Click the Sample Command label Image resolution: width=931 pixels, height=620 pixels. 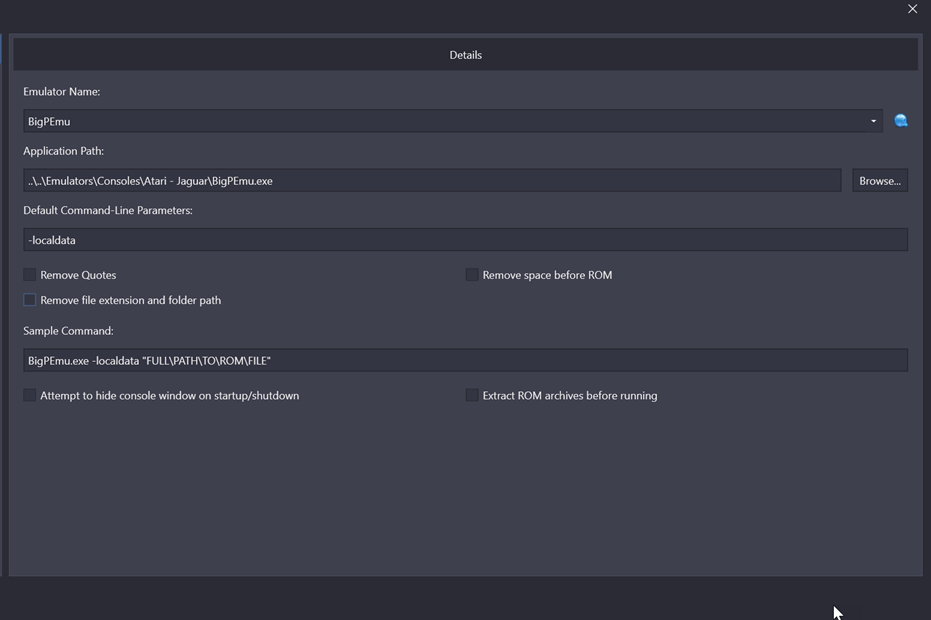click(x=68, y=331)
